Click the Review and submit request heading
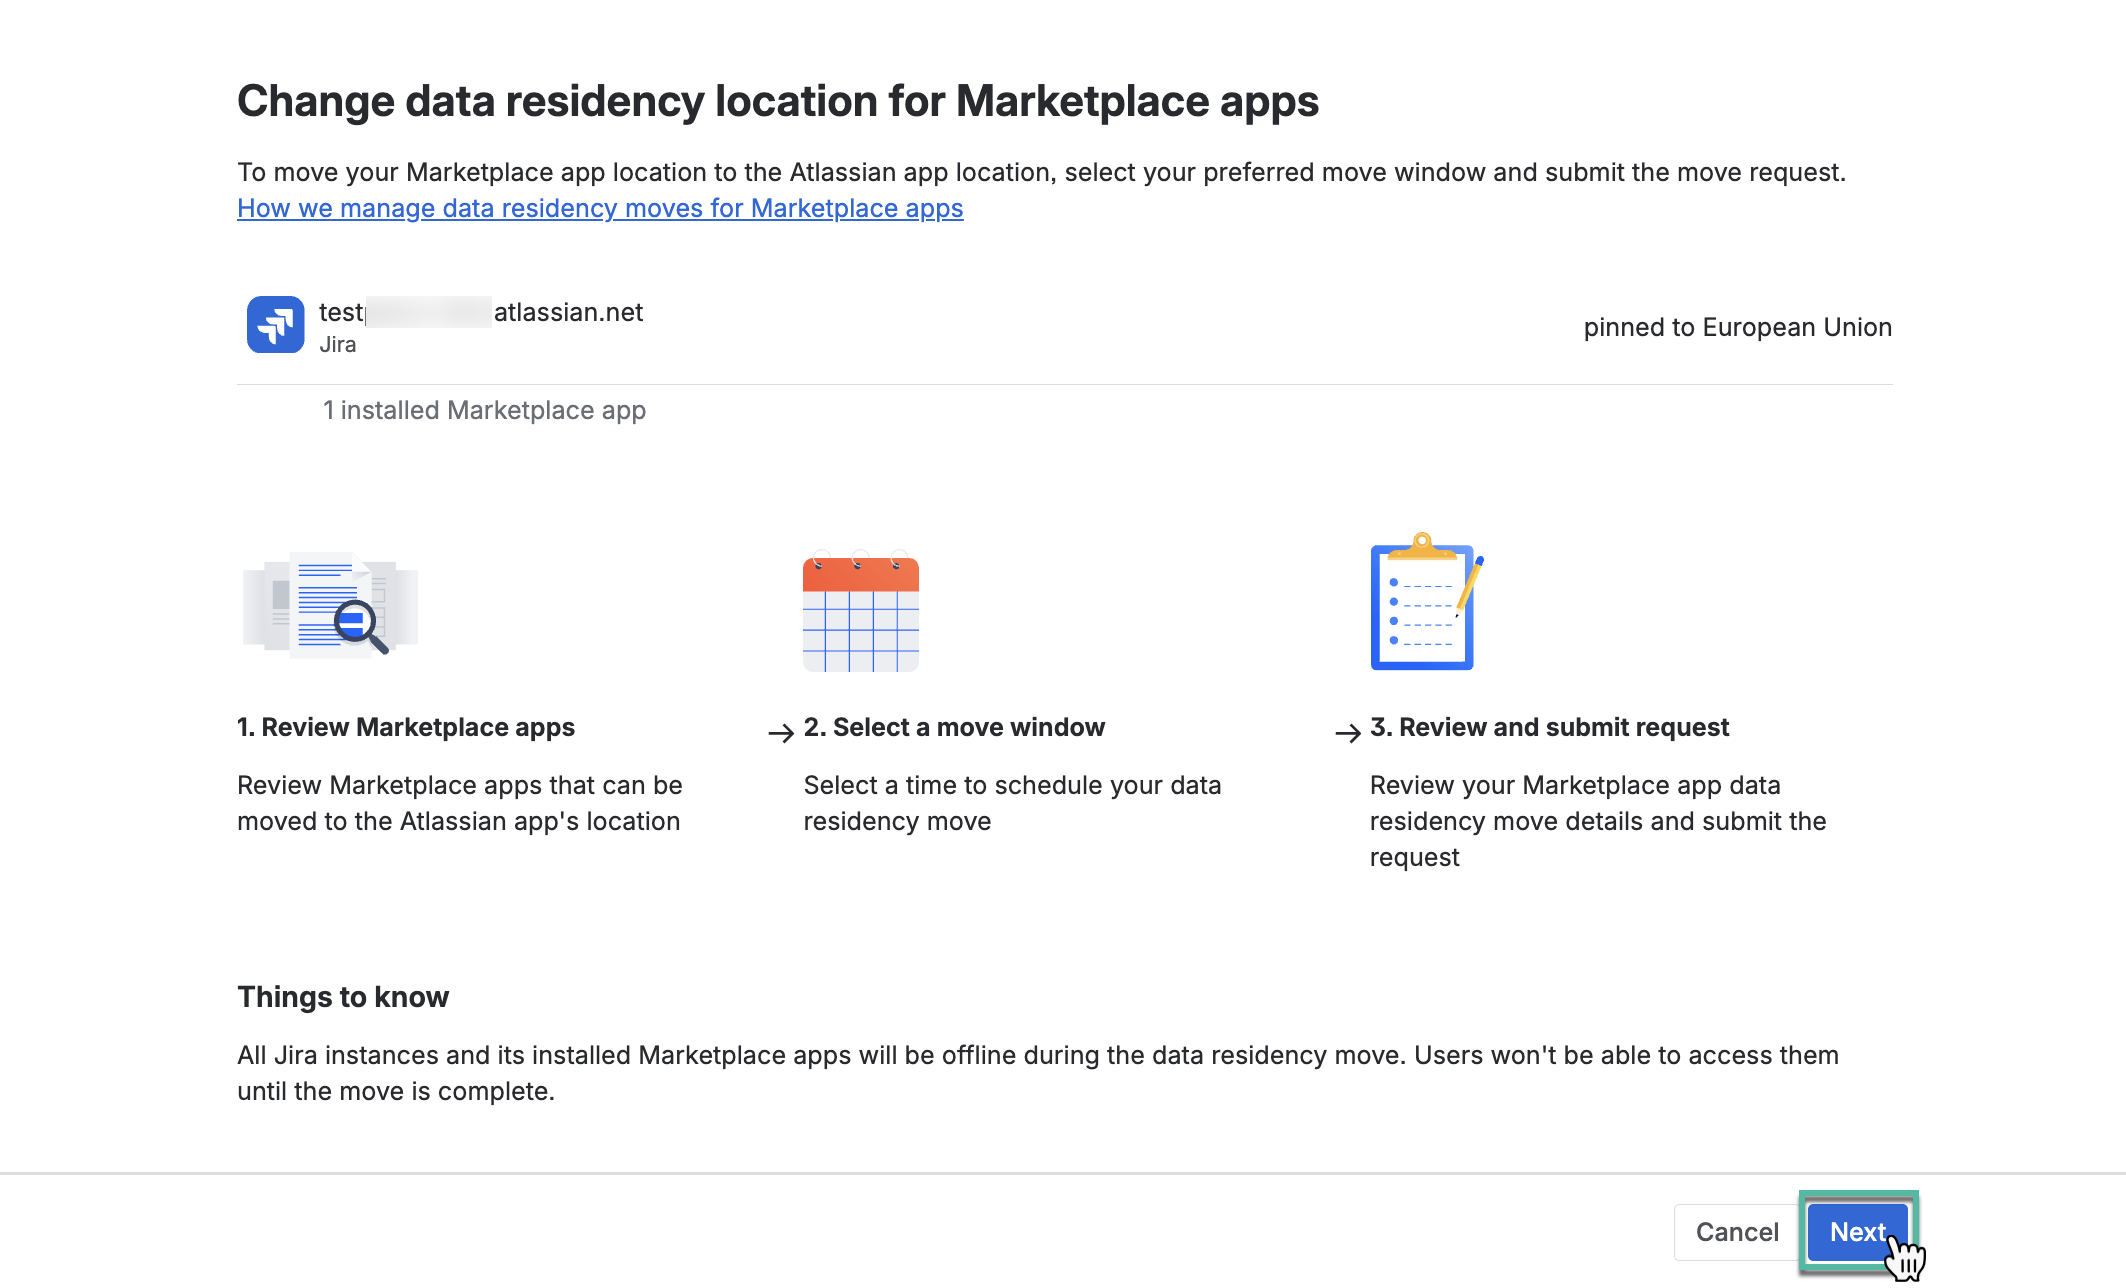 coord(1549,727)
